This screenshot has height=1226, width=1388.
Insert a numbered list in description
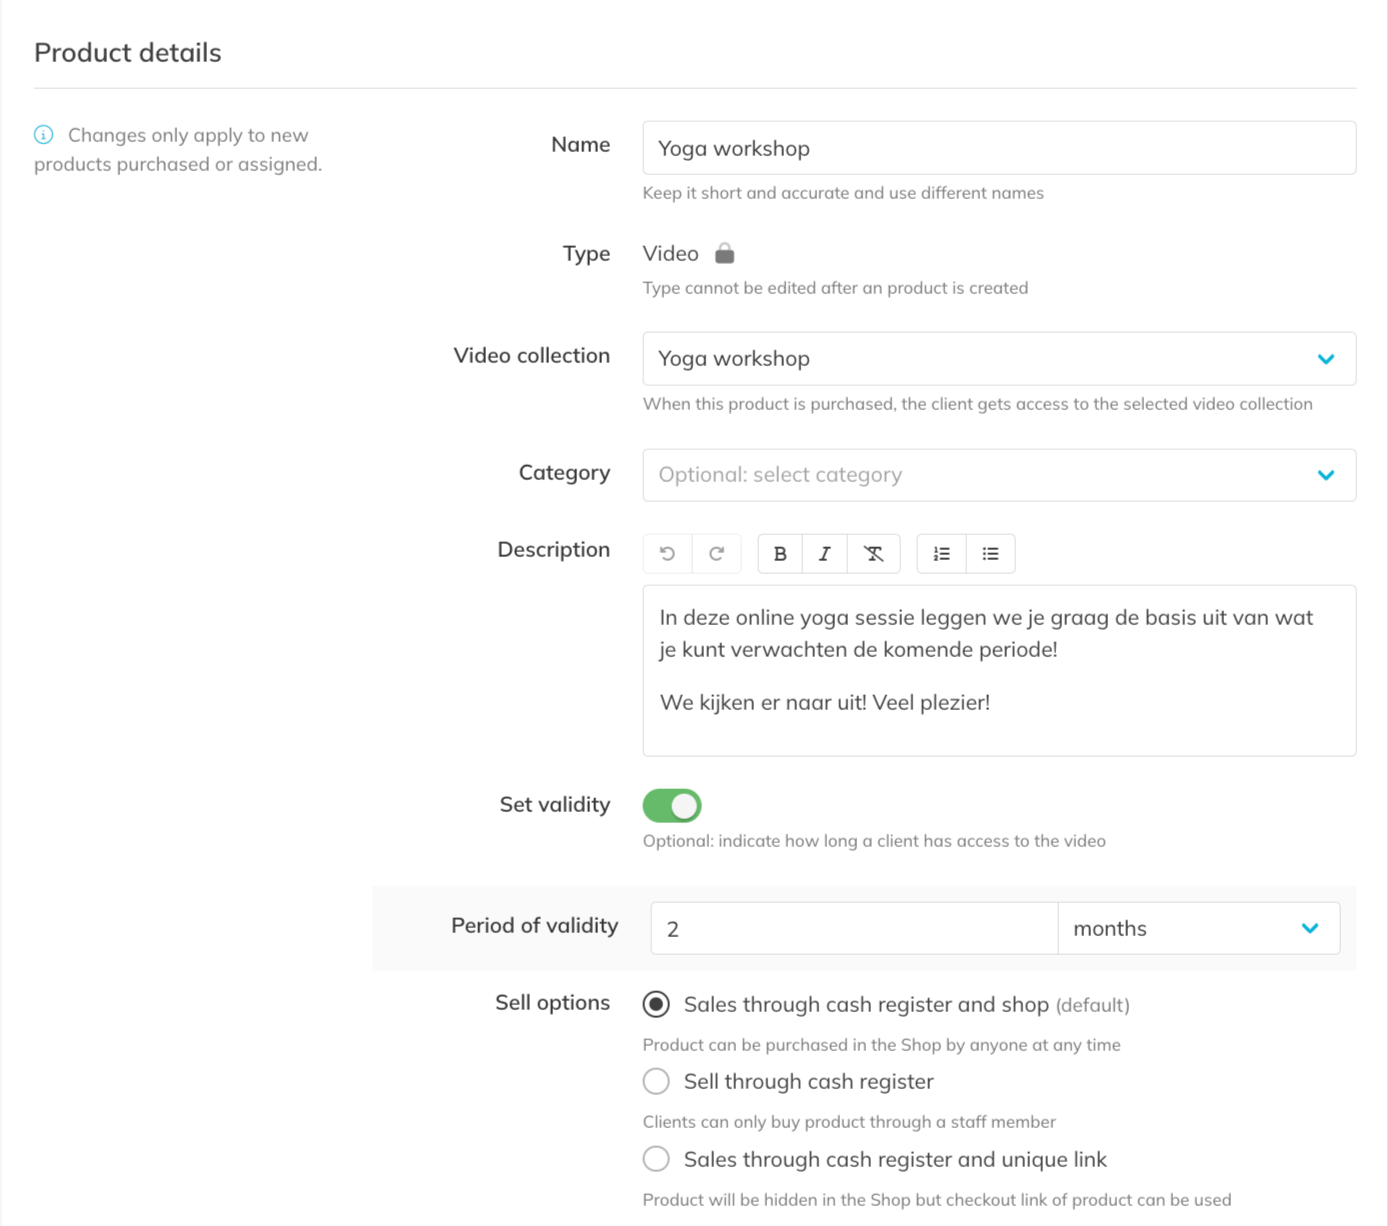pos(941,554)
